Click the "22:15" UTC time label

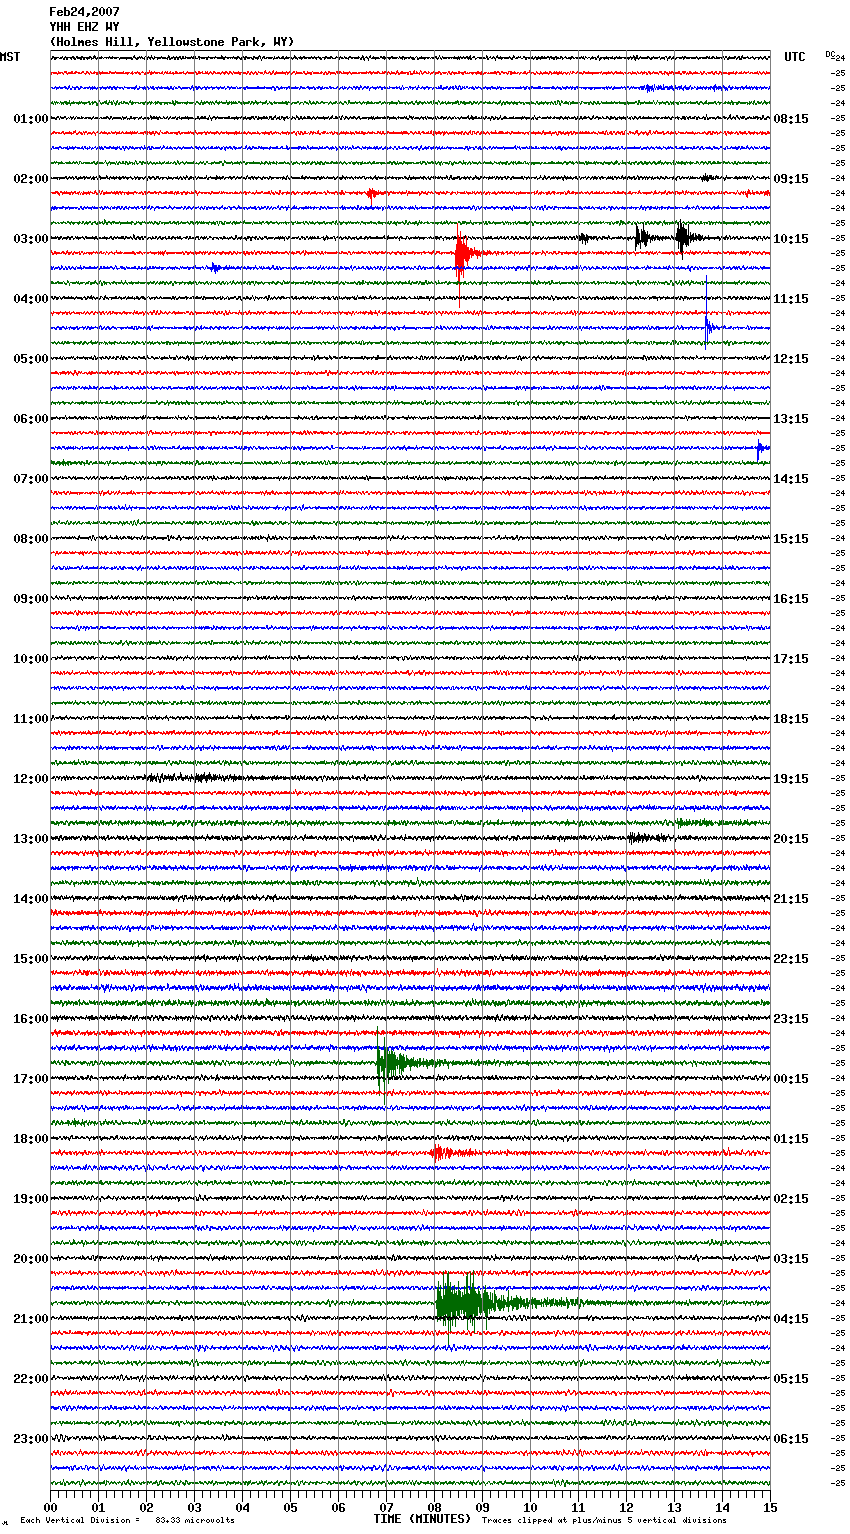(791, 959)
